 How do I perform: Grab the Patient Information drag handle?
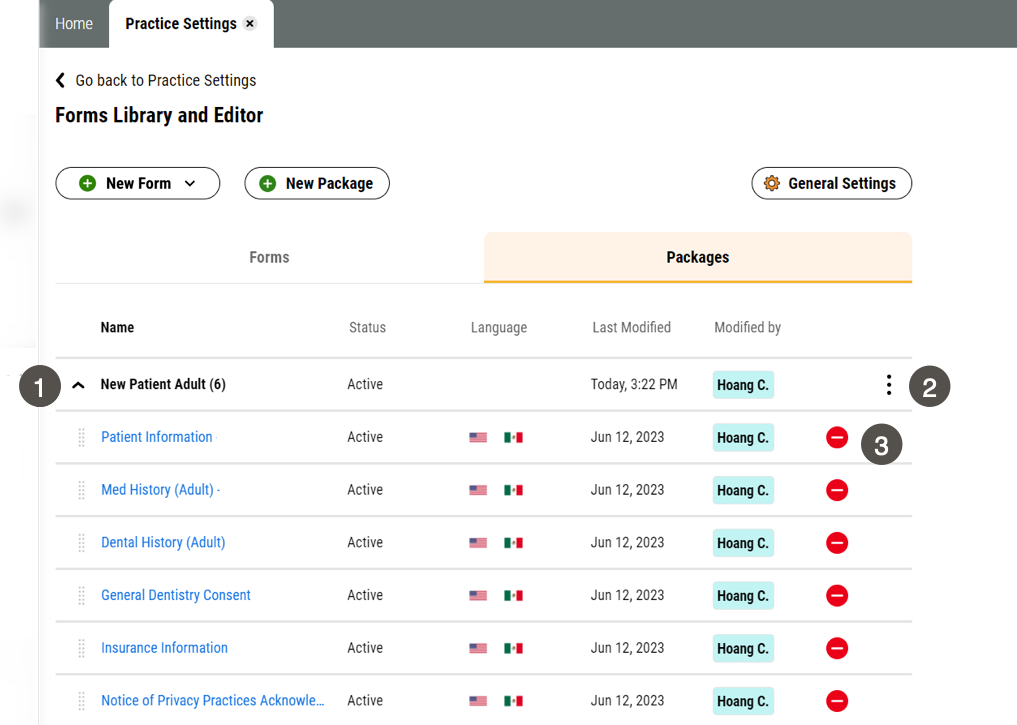[x=82, y=437]
